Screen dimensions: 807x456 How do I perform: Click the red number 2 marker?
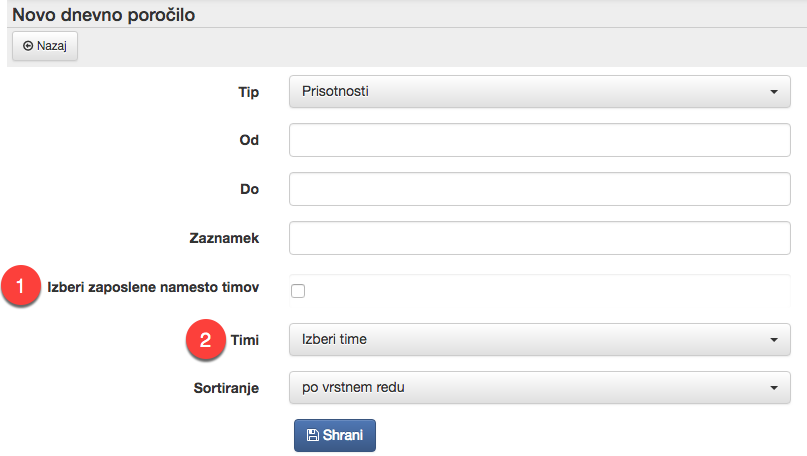click(x=205, y=339)
